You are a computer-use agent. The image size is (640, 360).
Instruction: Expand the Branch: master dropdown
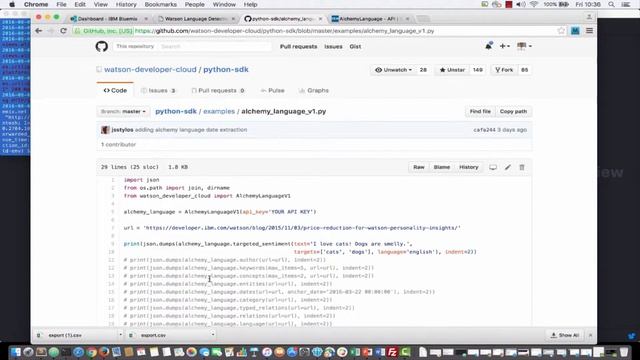123,111
